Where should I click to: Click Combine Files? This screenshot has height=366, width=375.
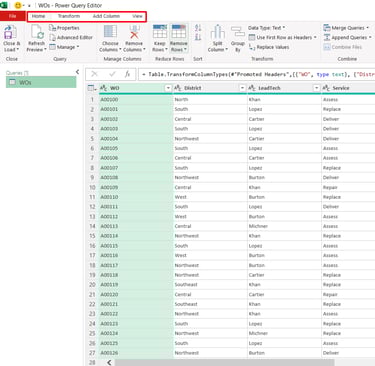pyautogui.click(x=343, y=47)
